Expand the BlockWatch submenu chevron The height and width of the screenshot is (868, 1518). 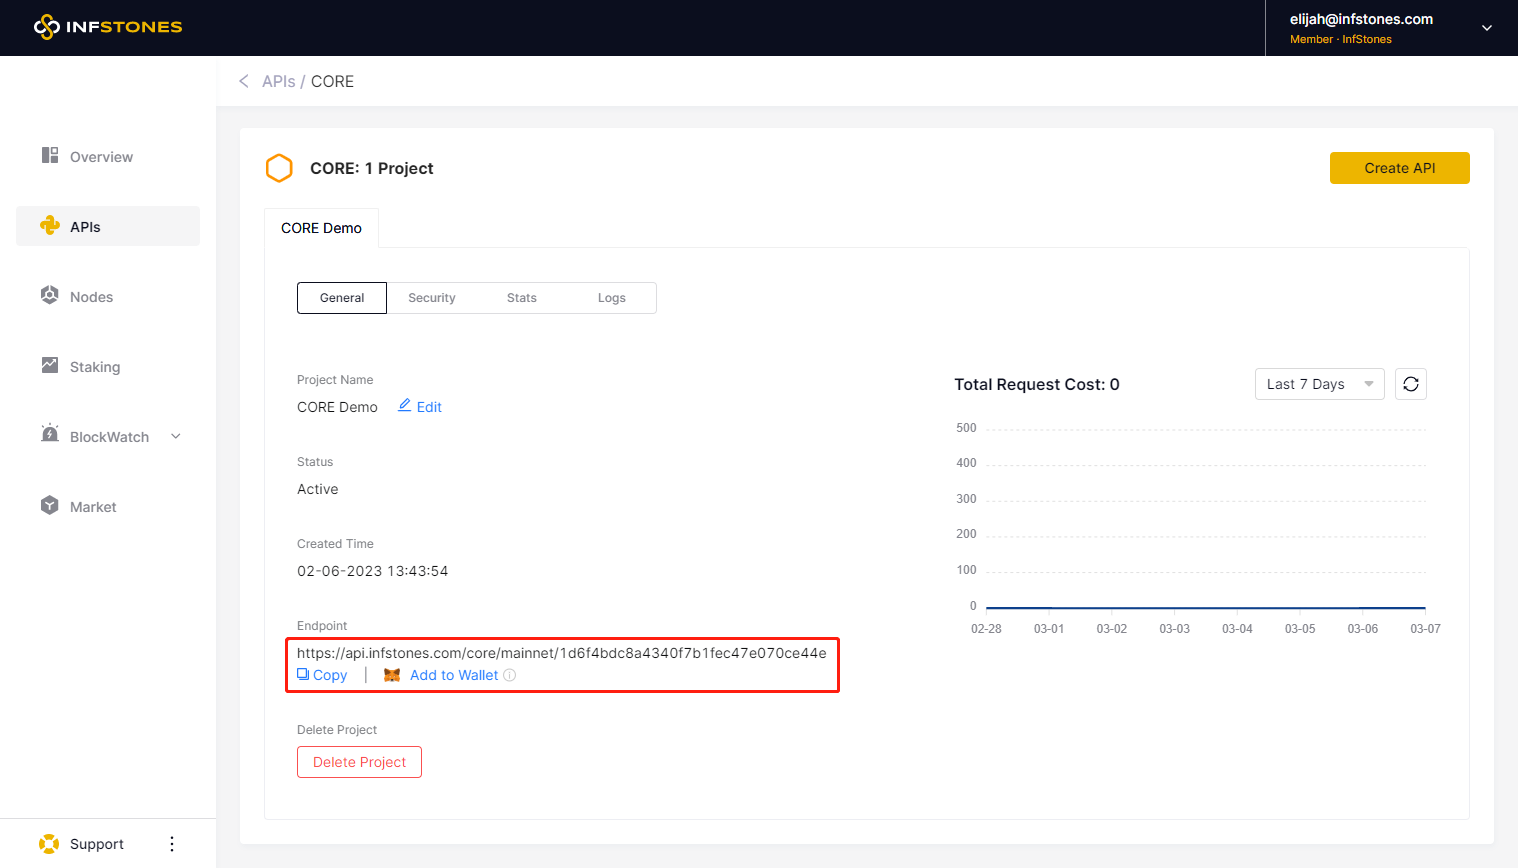176,436
